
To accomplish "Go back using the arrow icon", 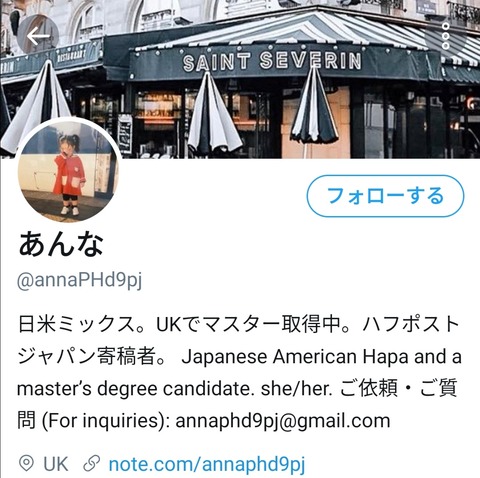I will tap(38, 36).
